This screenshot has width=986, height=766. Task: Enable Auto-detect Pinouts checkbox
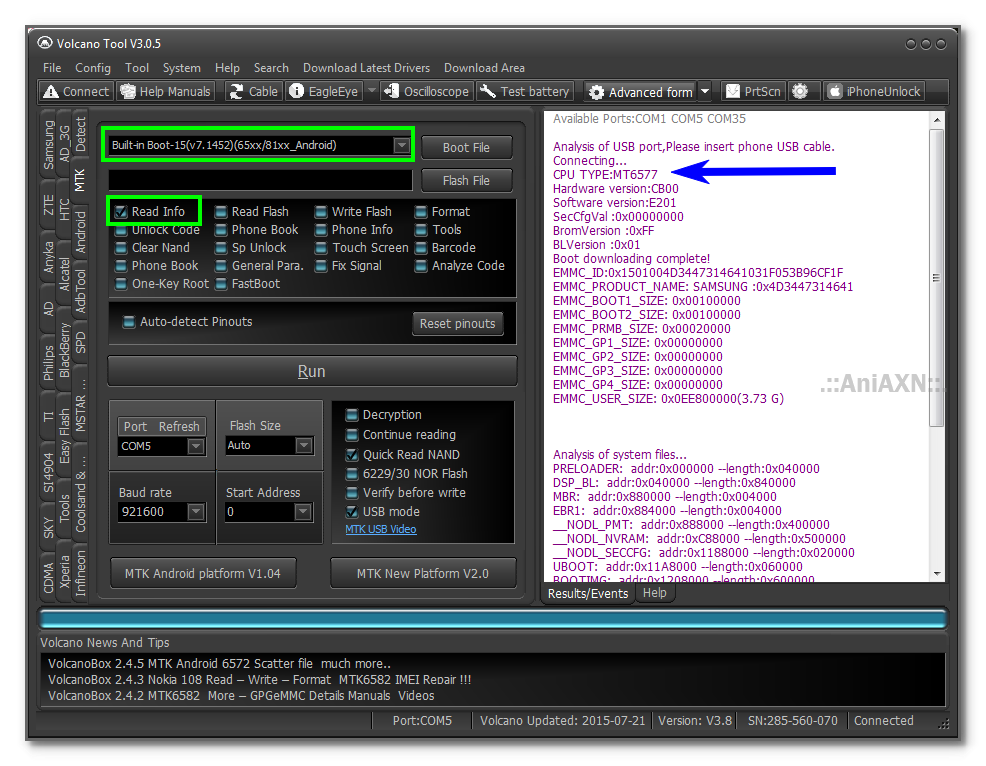(129, 322)
